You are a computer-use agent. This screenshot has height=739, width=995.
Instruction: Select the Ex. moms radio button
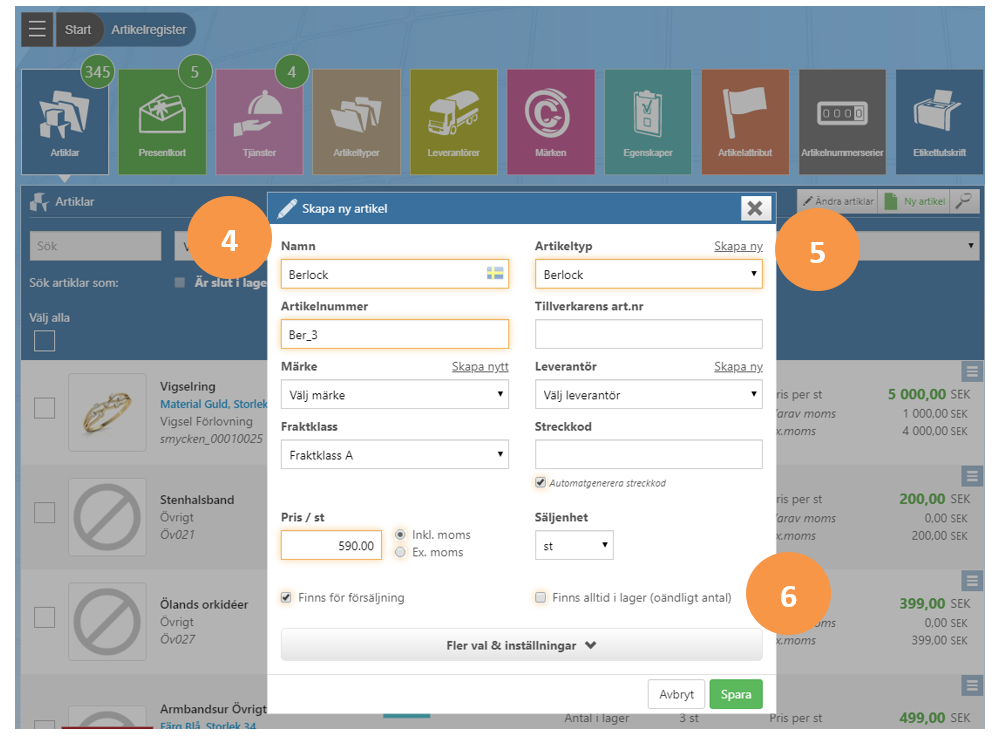(400, 553)
